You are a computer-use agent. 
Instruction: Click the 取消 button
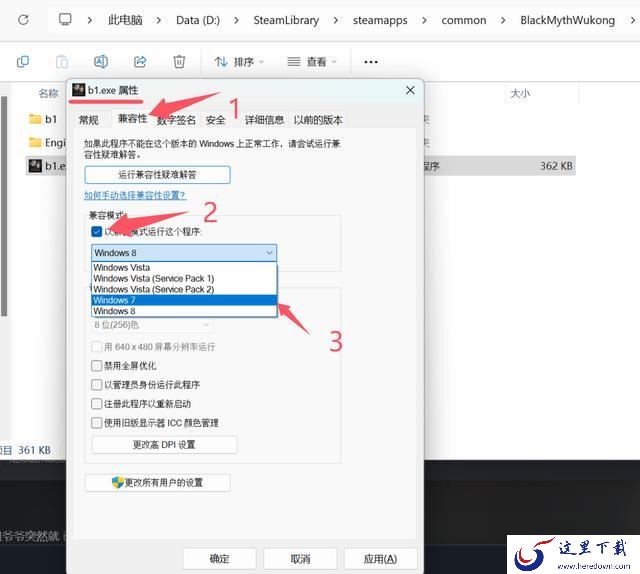click(x=300, y=558)
